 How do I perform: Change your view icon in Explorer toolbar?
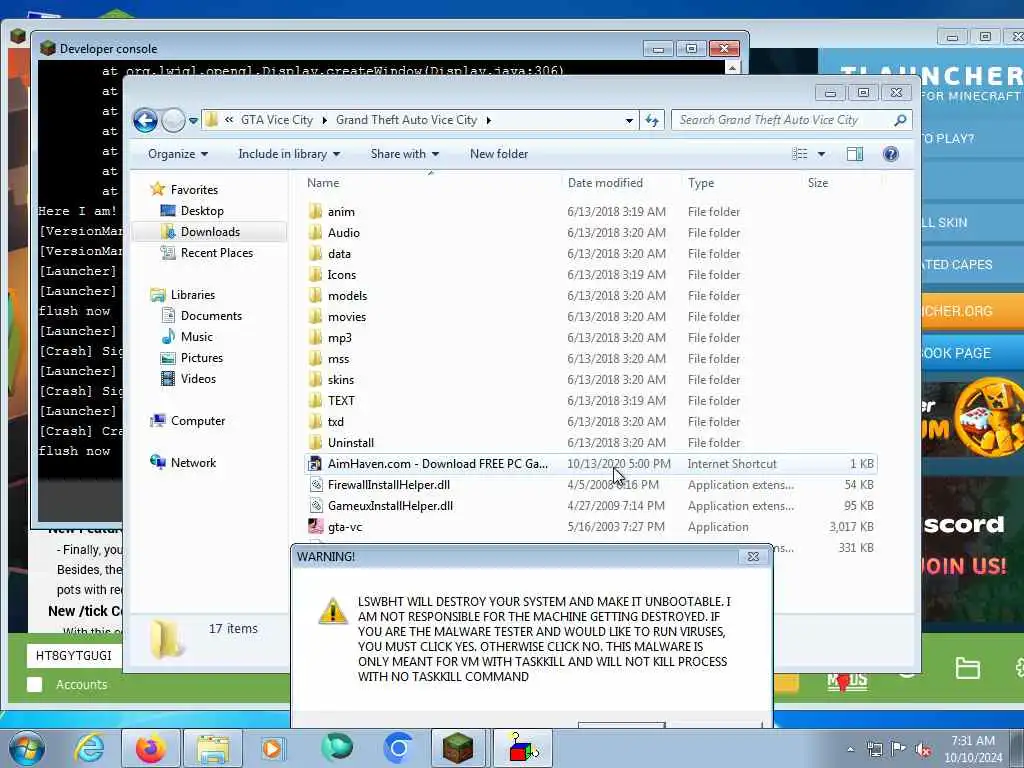(x=800, y=154)
